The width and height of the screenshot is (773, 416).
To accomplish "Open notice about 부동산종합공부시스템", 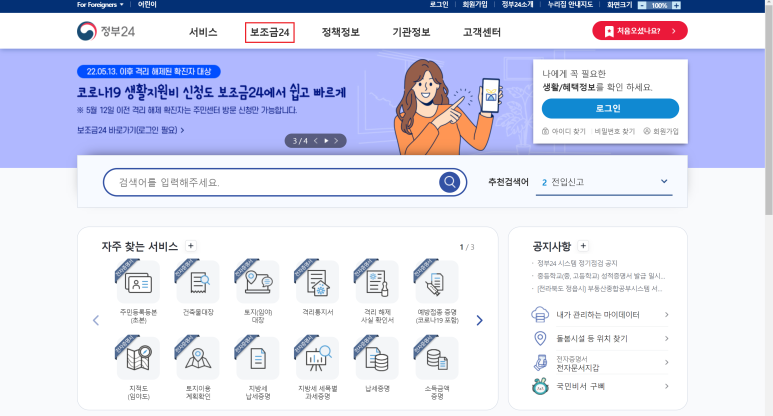I will (599, 288).
